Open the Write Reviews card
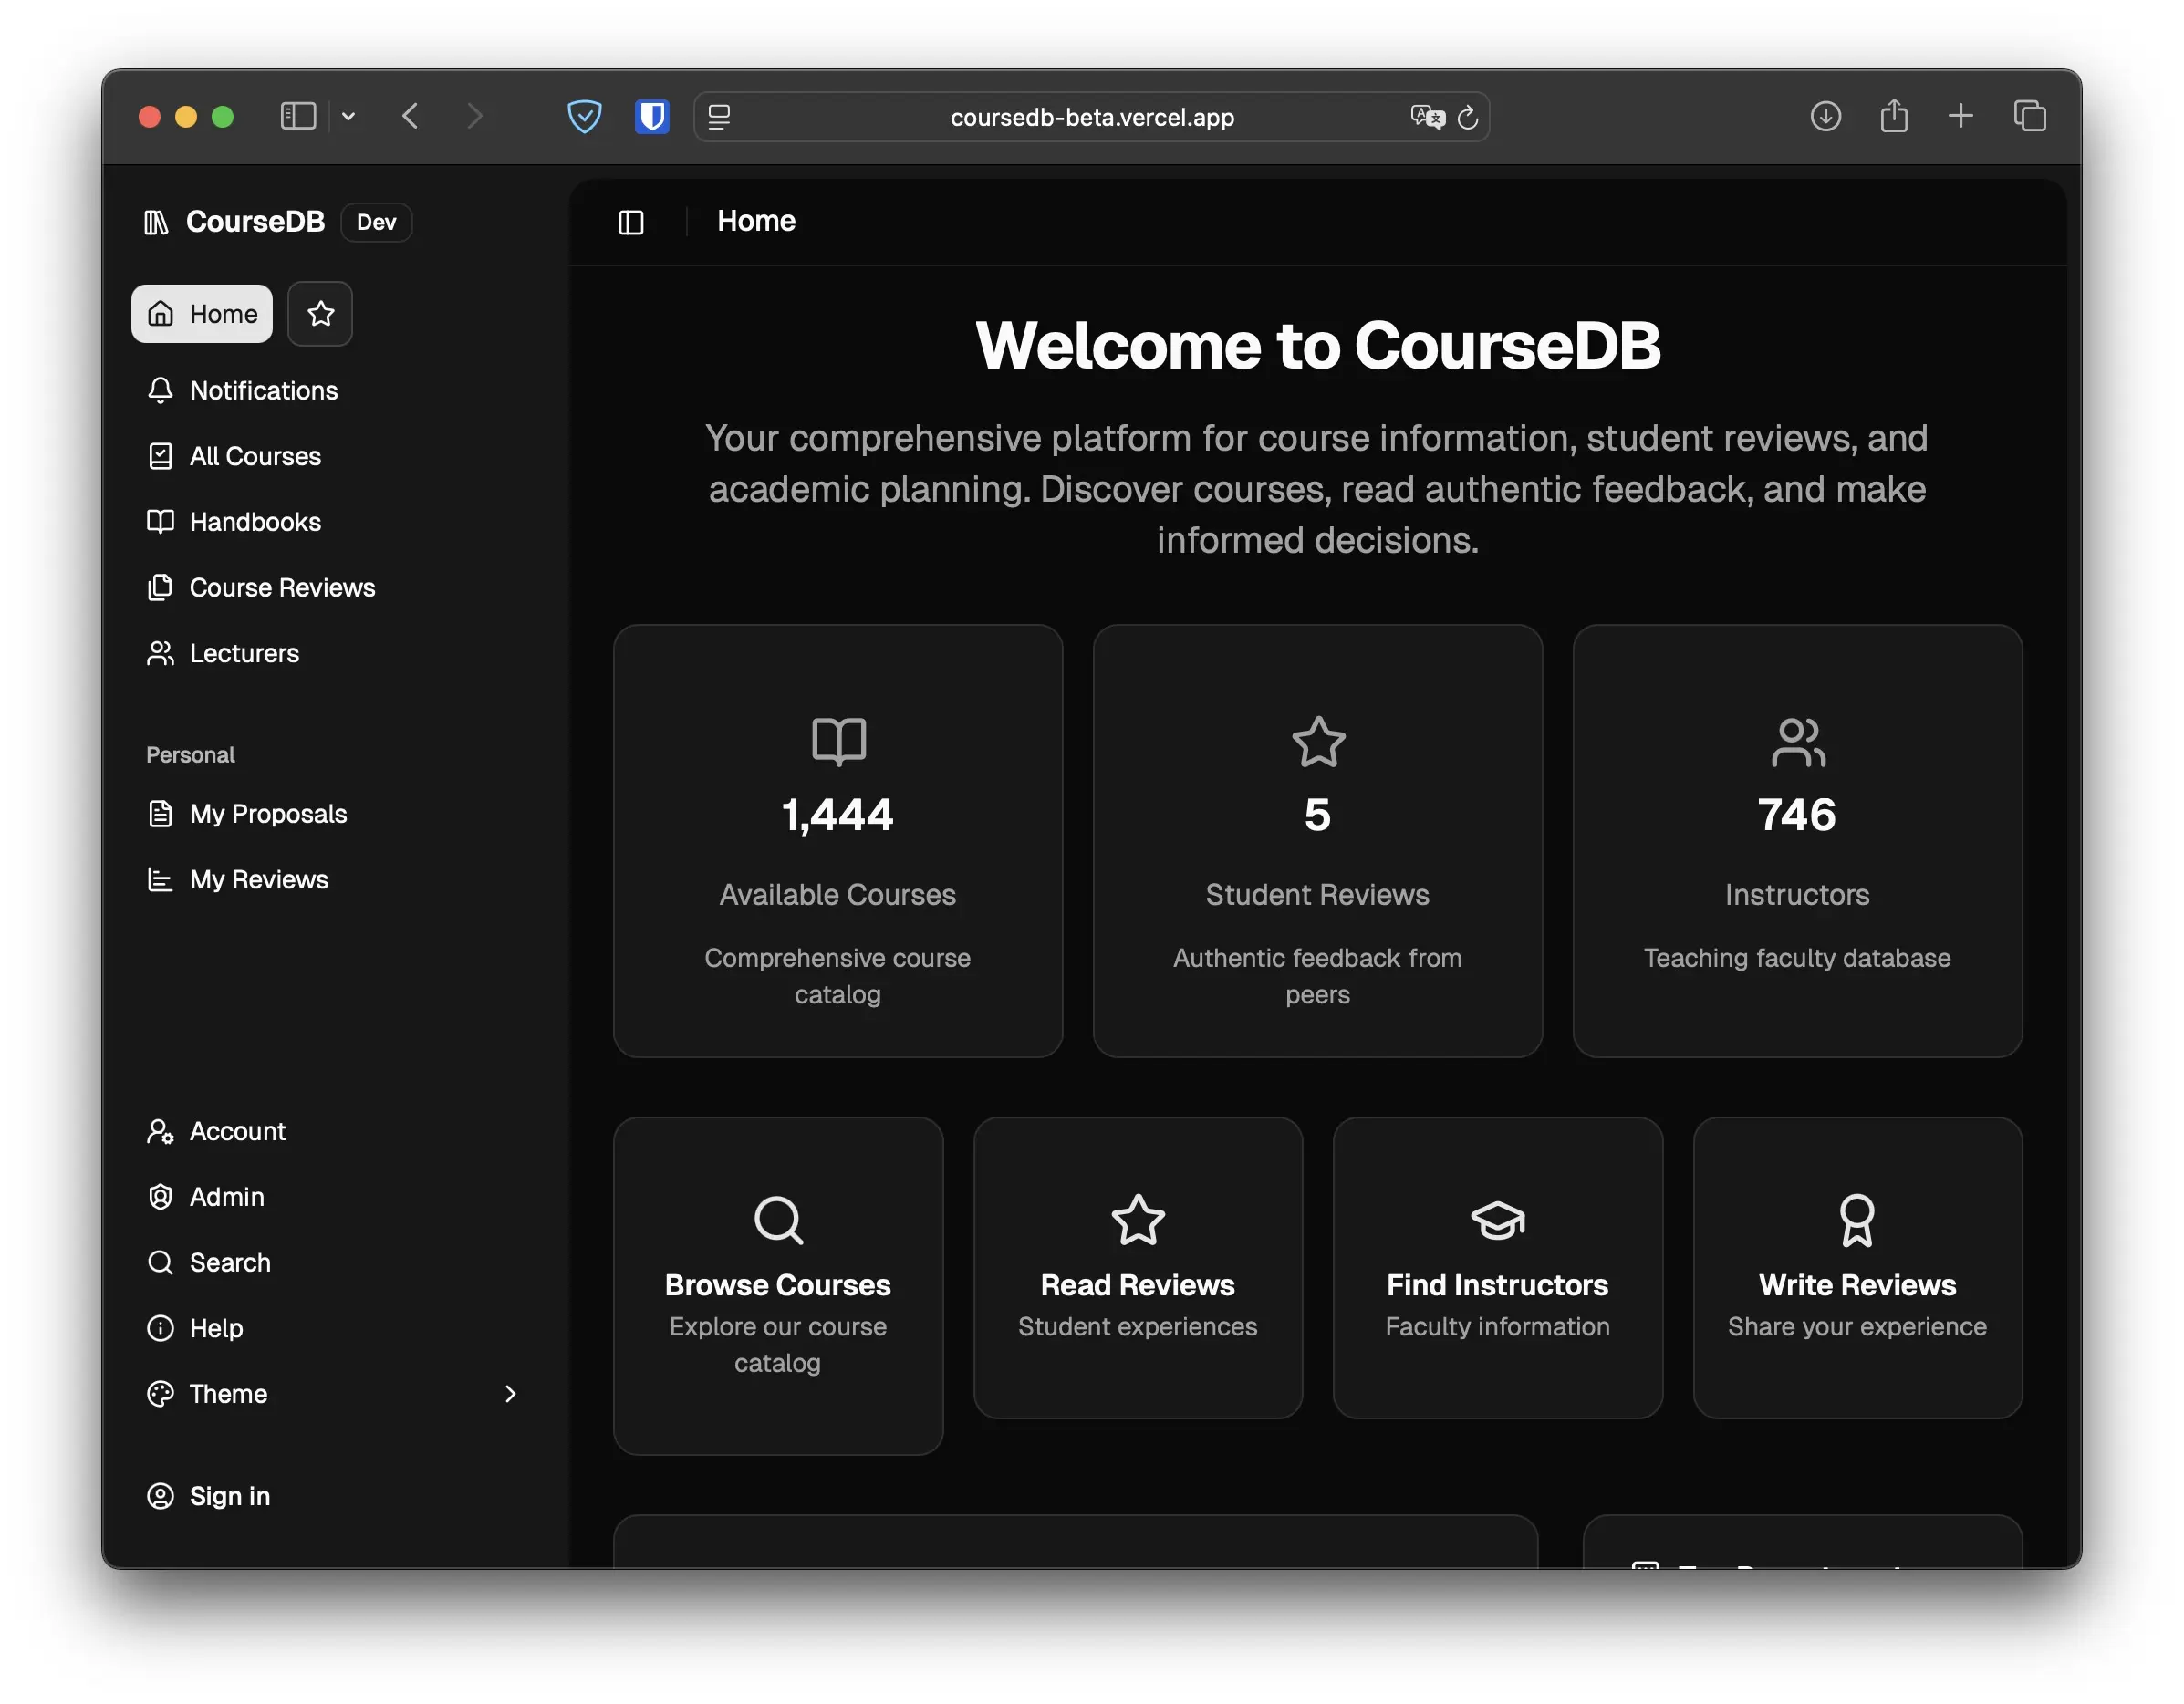 pyautogui.click(x=1858, y=1268)
